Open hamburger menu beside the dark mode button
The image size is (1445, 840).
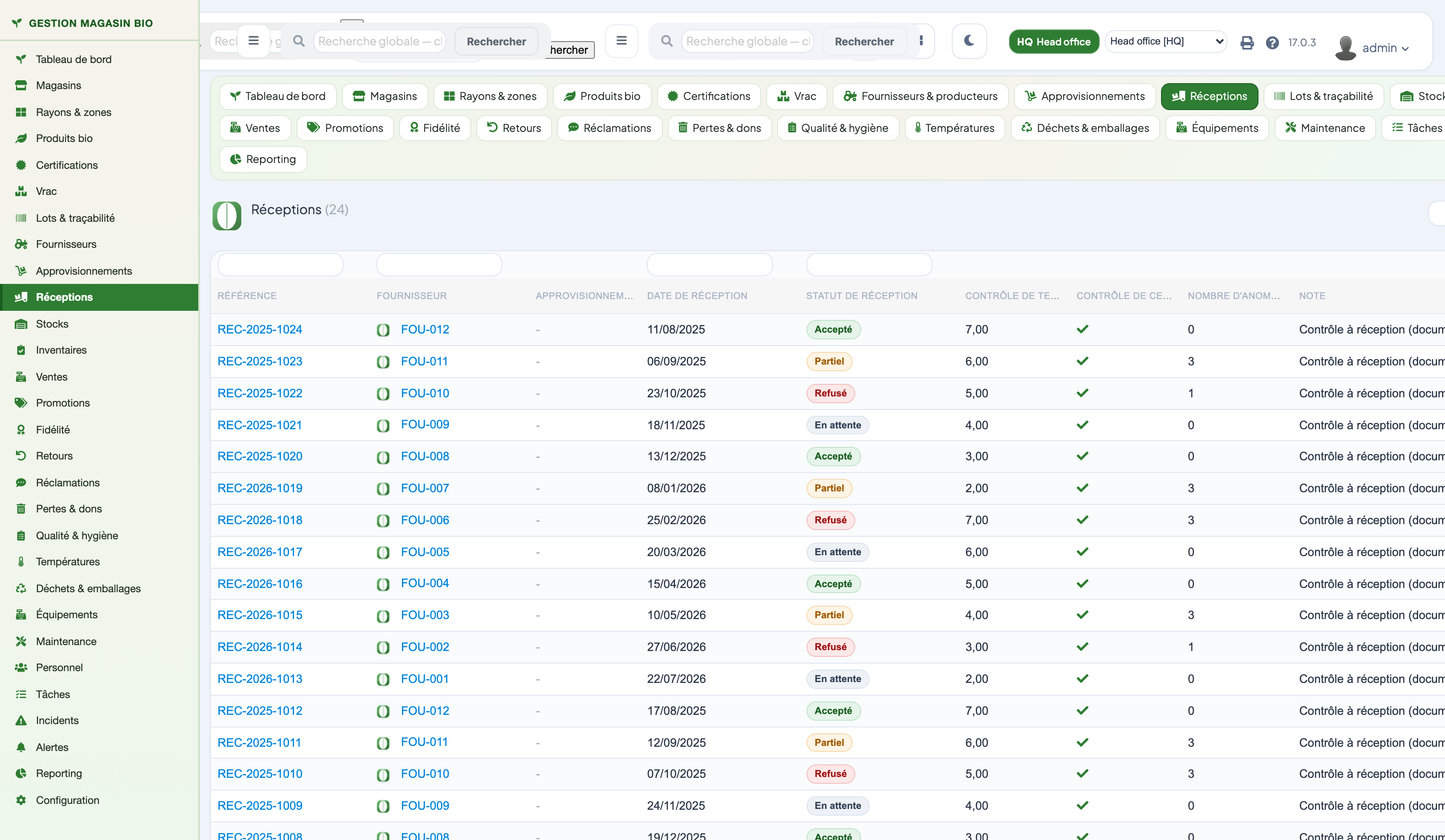coord(621,41)
